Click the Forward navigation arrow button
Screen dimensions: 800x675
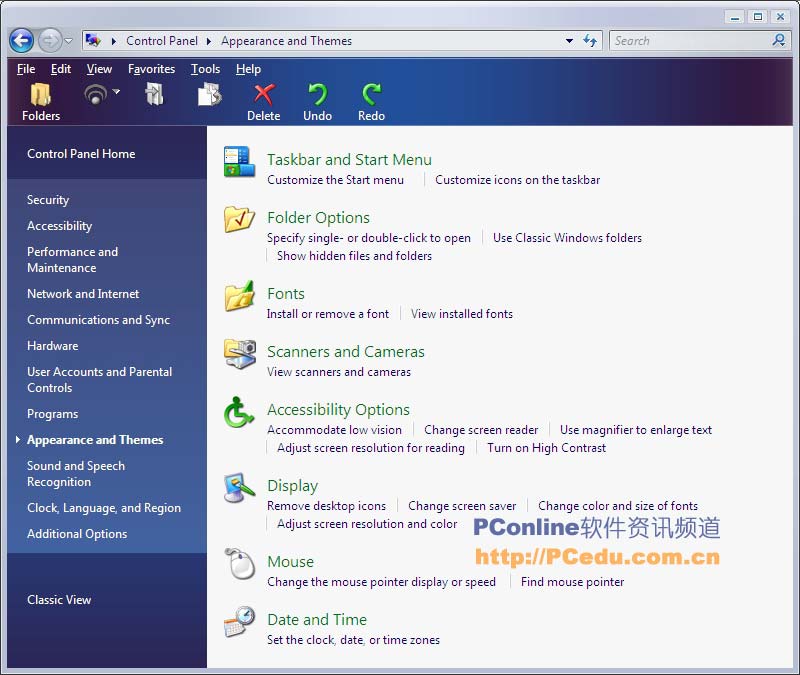click(49, 40)
